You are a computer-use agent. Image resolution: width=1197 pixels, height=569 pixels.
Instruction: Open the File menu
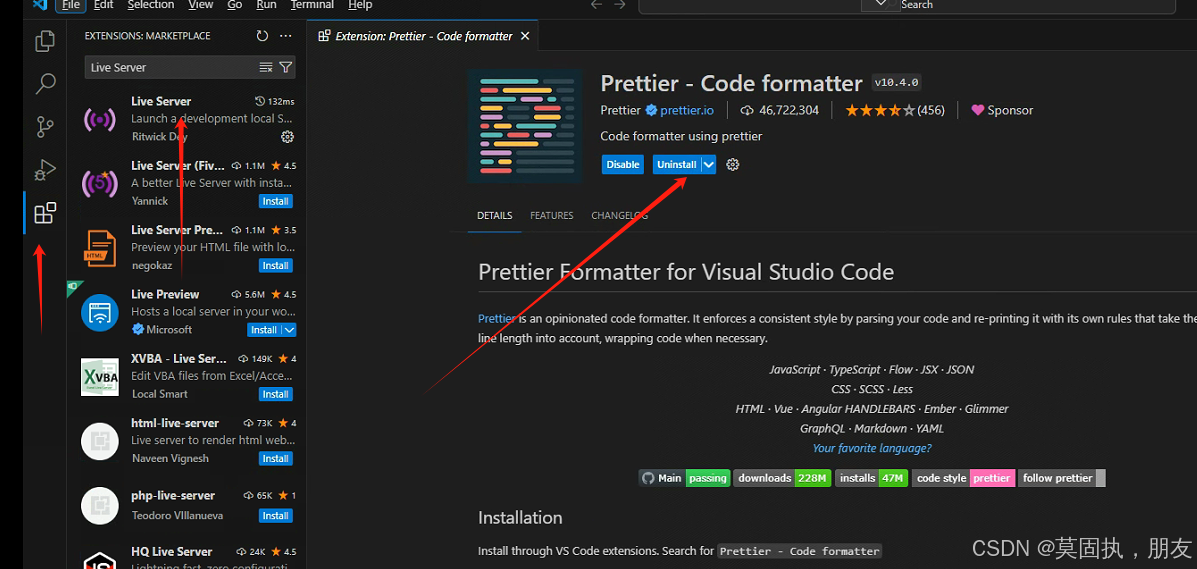point(70,5)
